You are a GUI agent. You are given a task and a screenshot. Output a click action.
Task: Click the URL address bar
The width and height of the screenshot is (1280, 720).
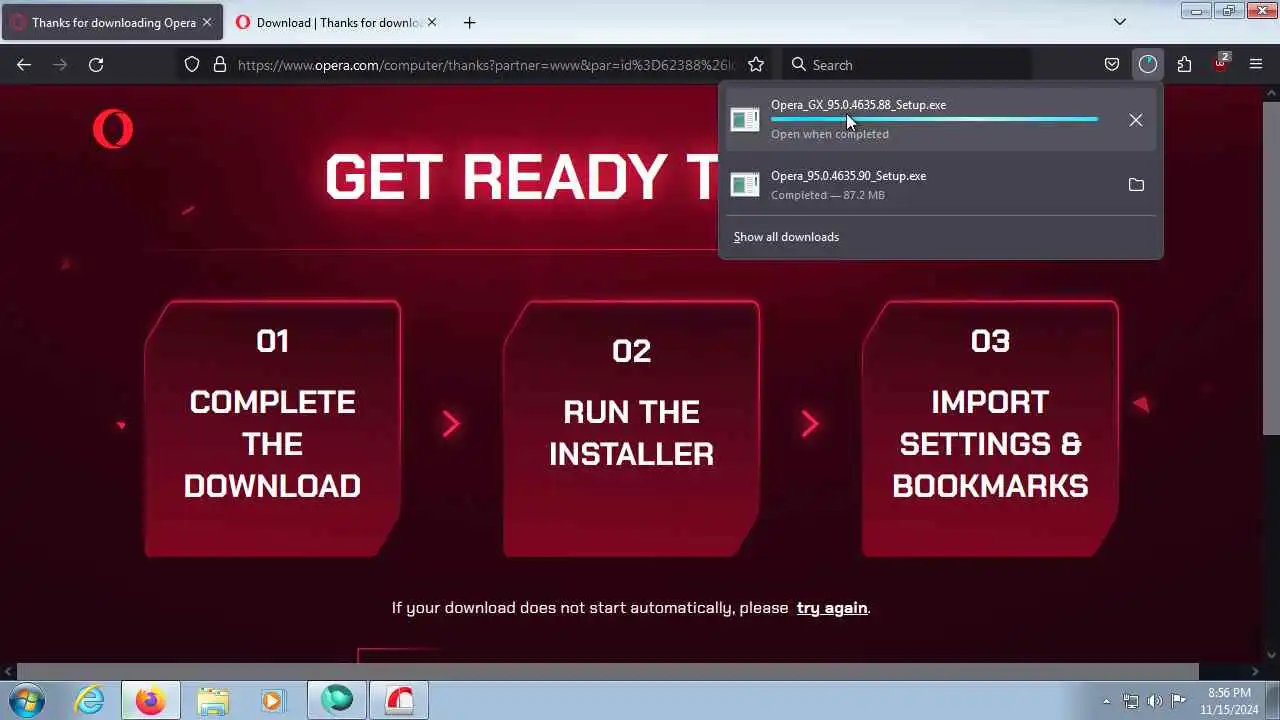tap(485, 64)
